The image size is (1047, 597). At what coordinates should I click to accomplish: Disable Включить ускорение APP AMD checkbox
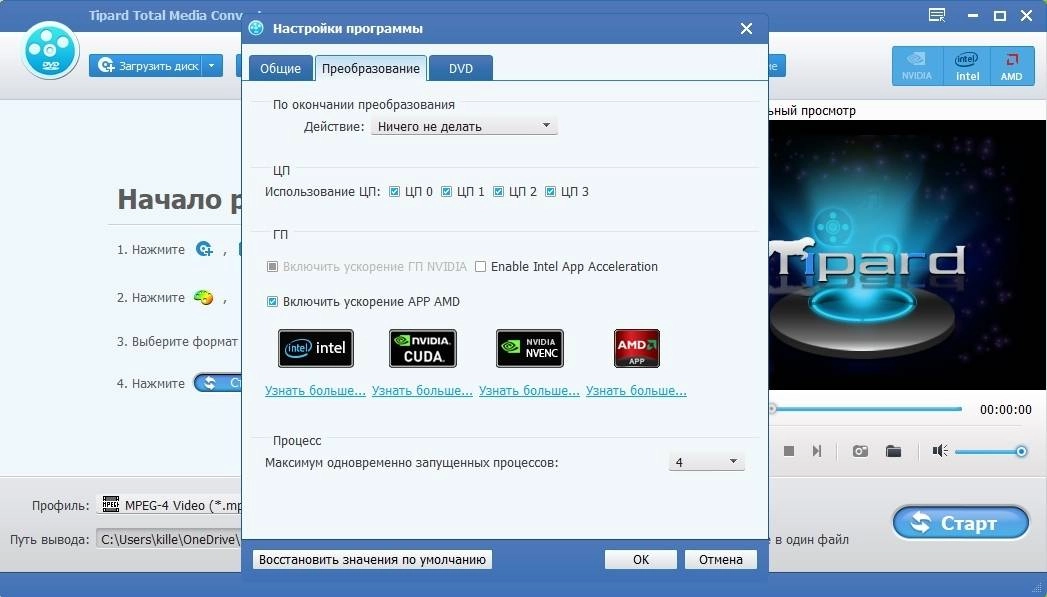pos(272,302)
